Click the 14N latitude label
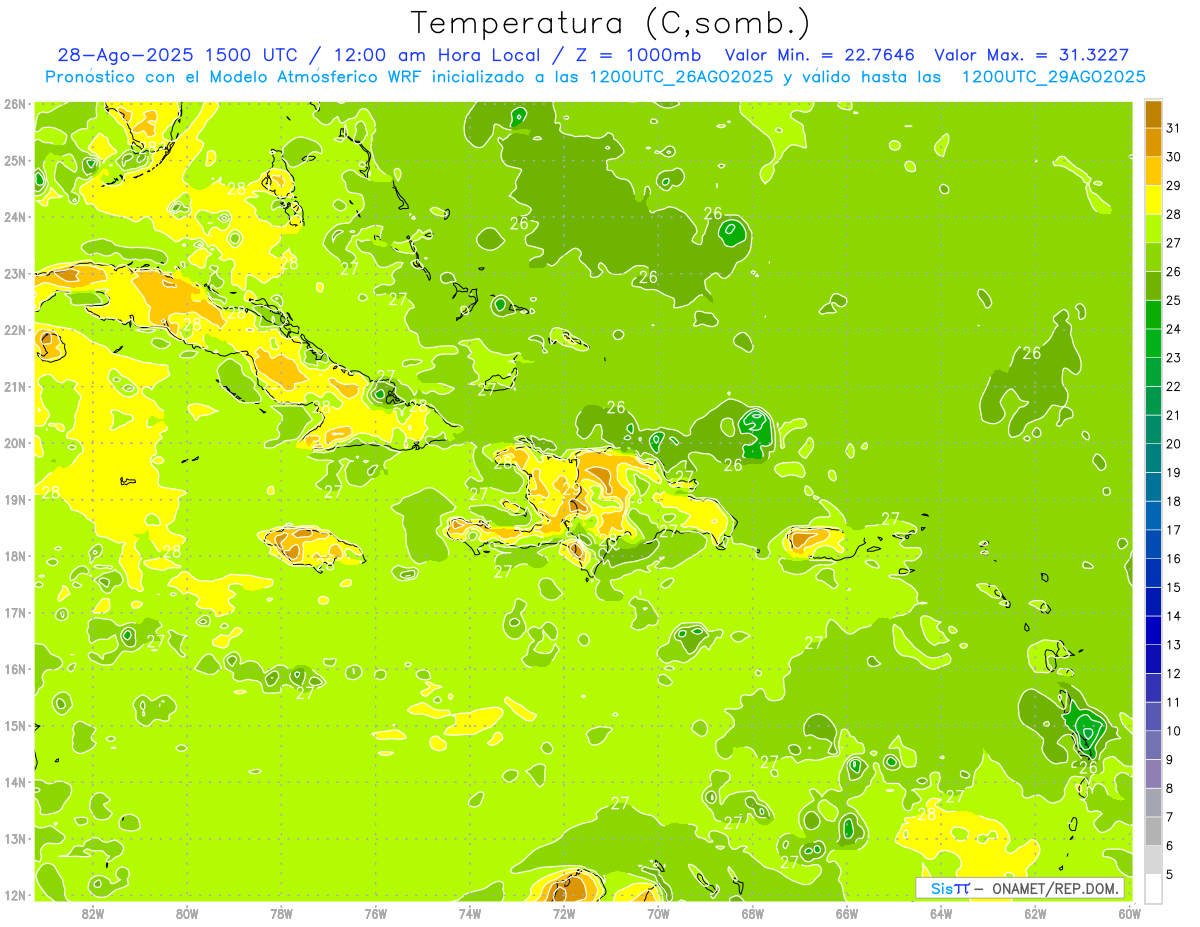The image size is (1200, 927). pos(15,782)
